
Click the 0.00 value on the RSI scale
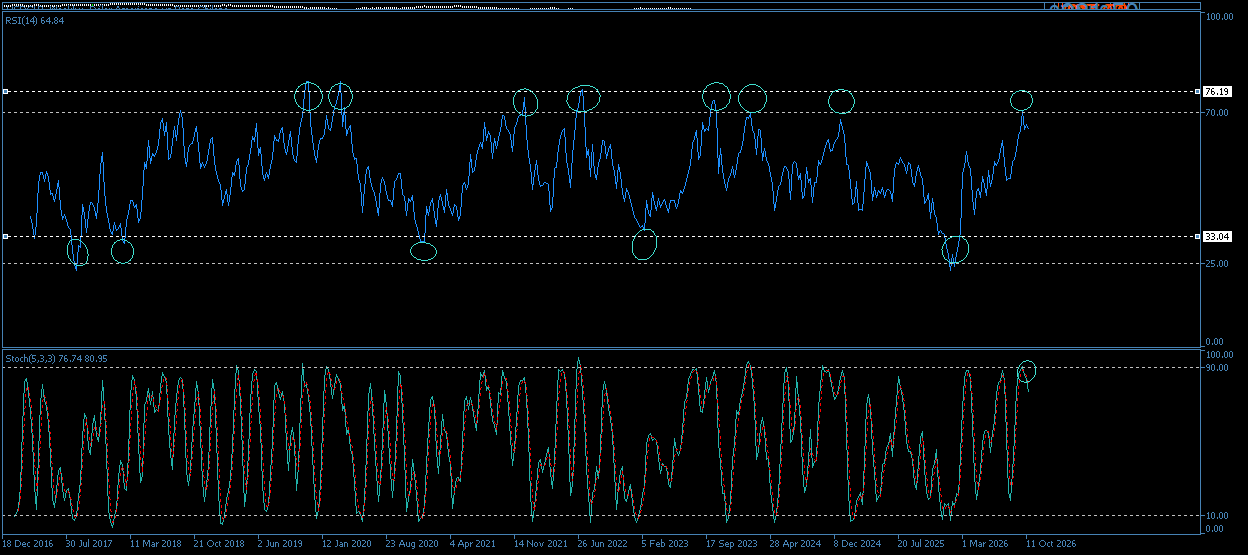1214,342
